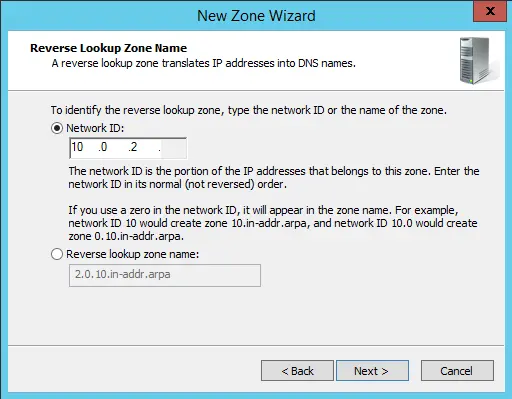The image size is (512, 399).
Task: Proceed with the Next > button
Action: pos(372,370)
